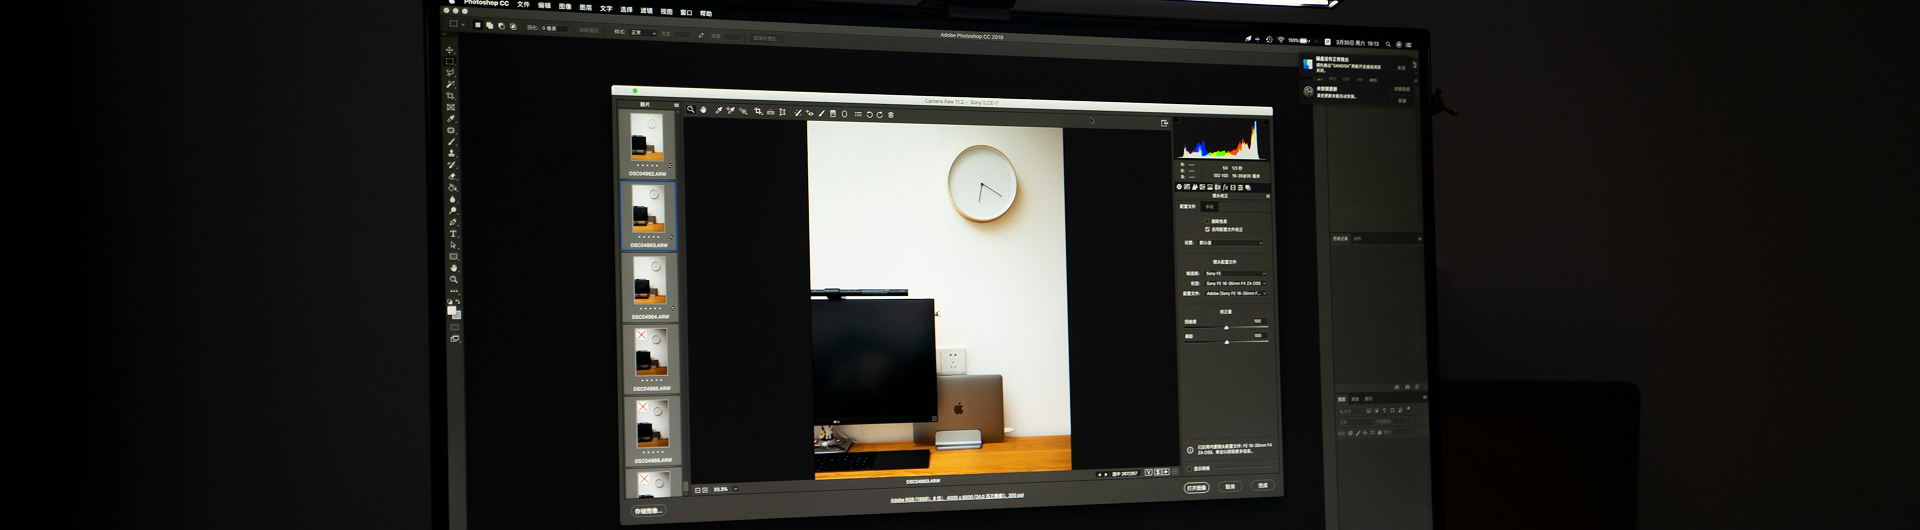Screen dimensions: 1920x530
Task: Select the Crop tool in Camera Raw toolbar
Action: (758, 111)
